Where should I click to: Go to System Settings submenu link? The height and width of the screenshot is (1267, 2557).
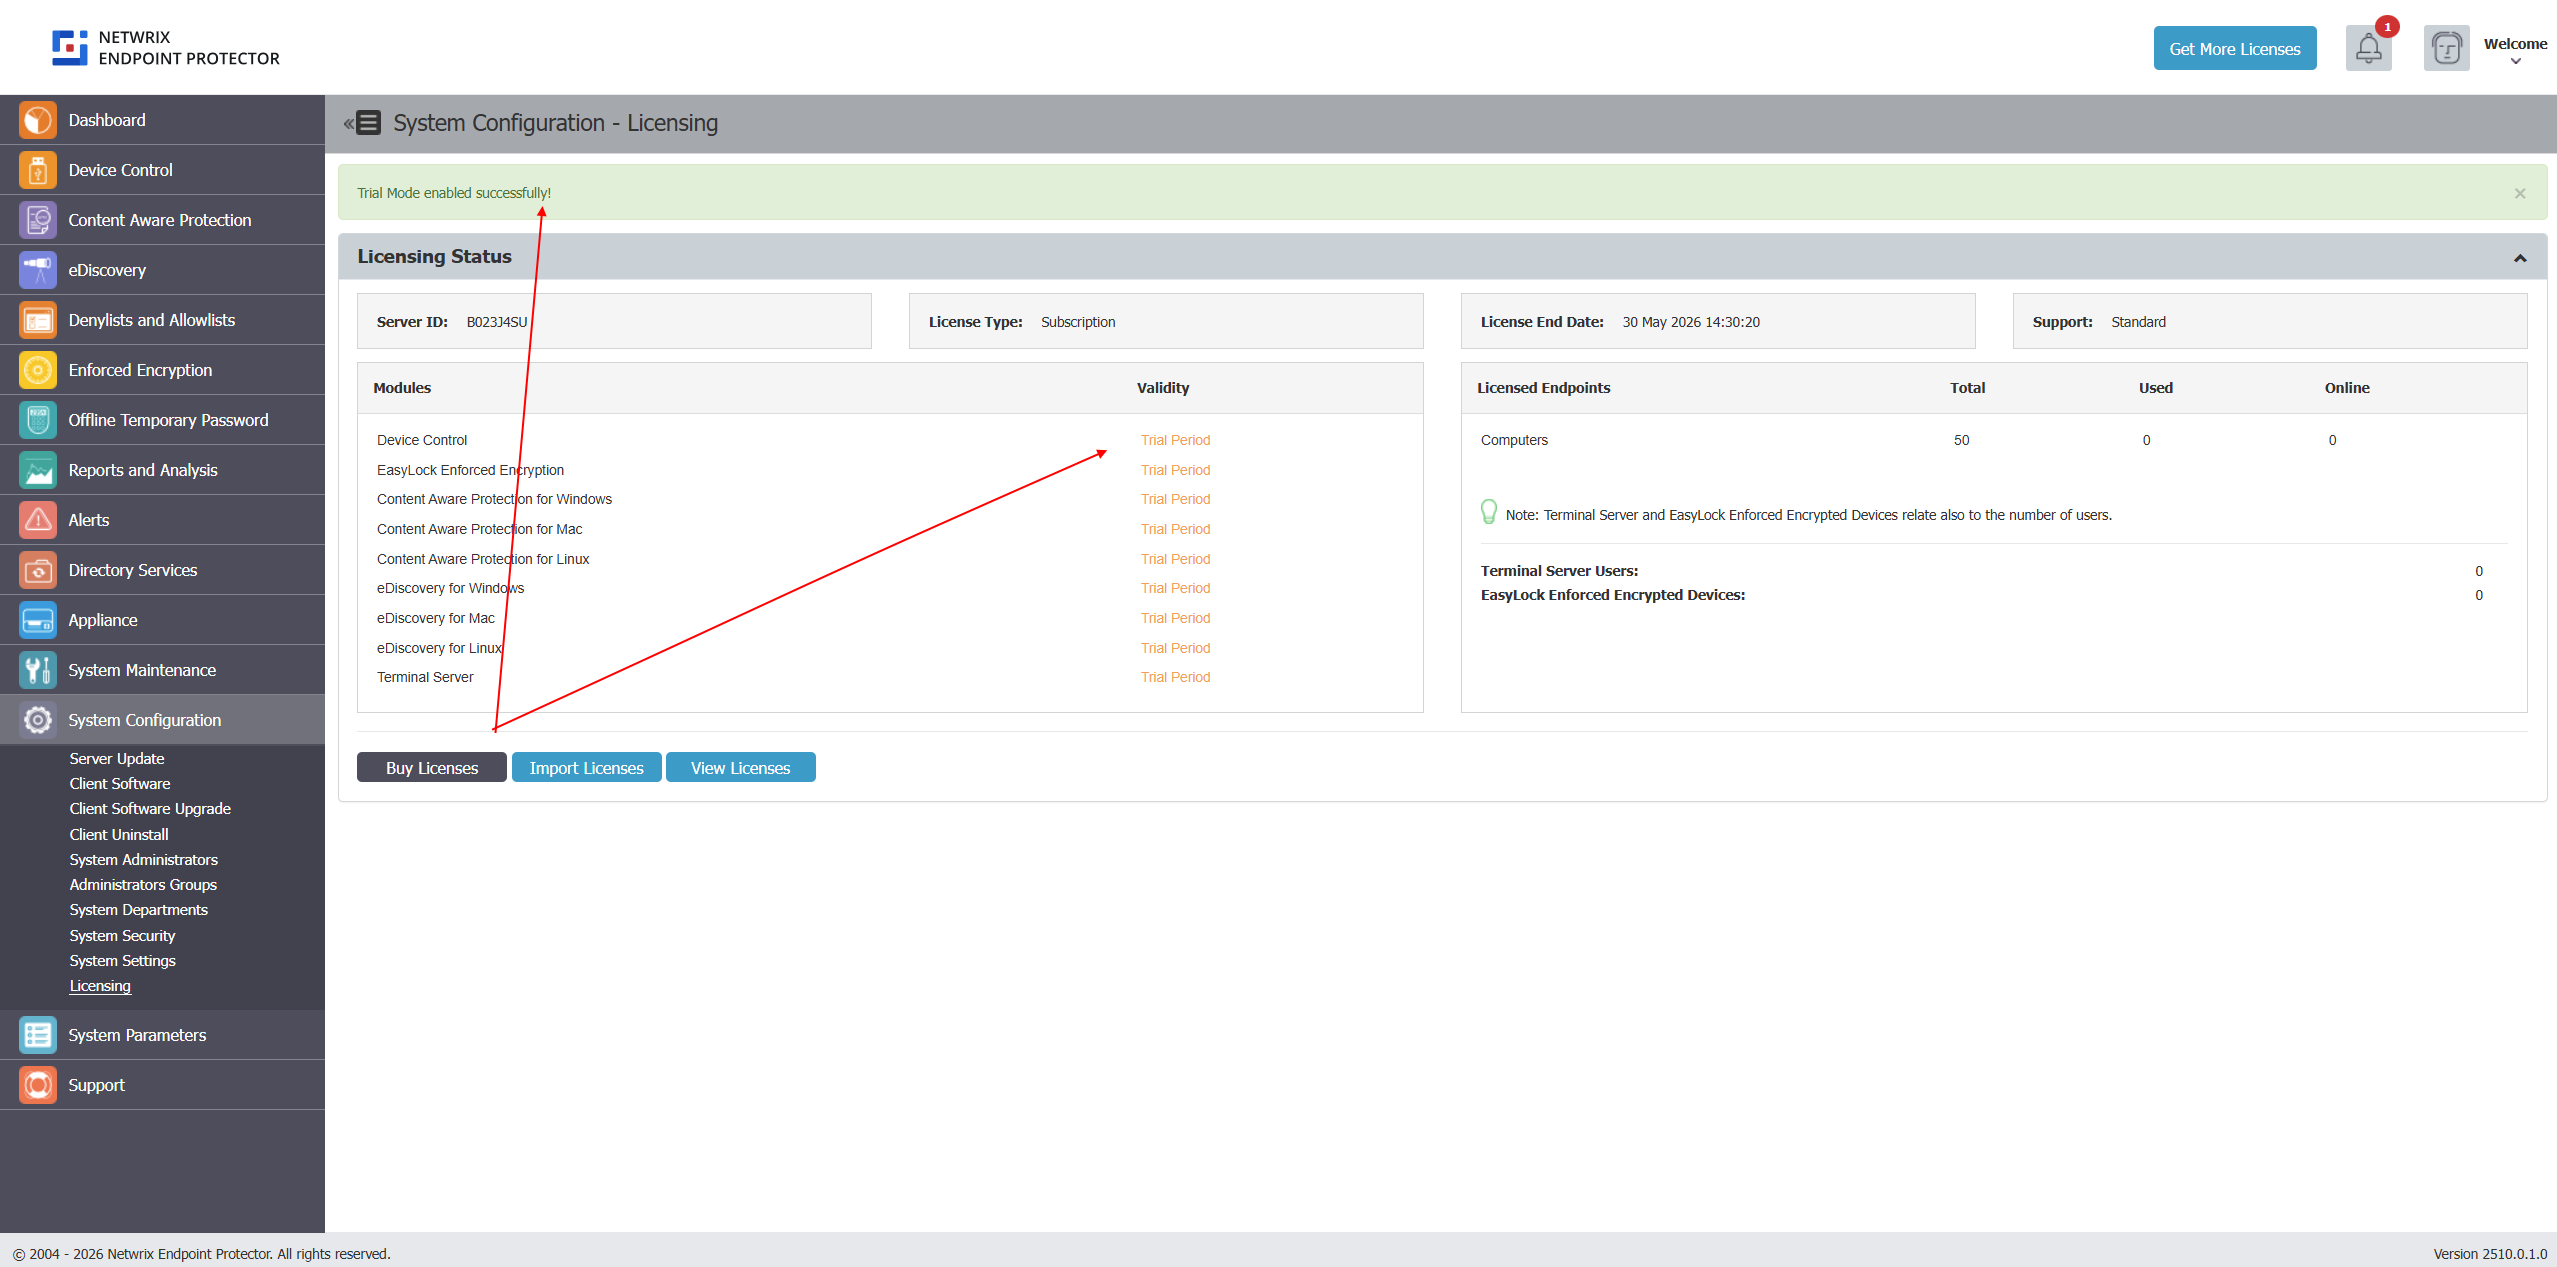point(122,961)
